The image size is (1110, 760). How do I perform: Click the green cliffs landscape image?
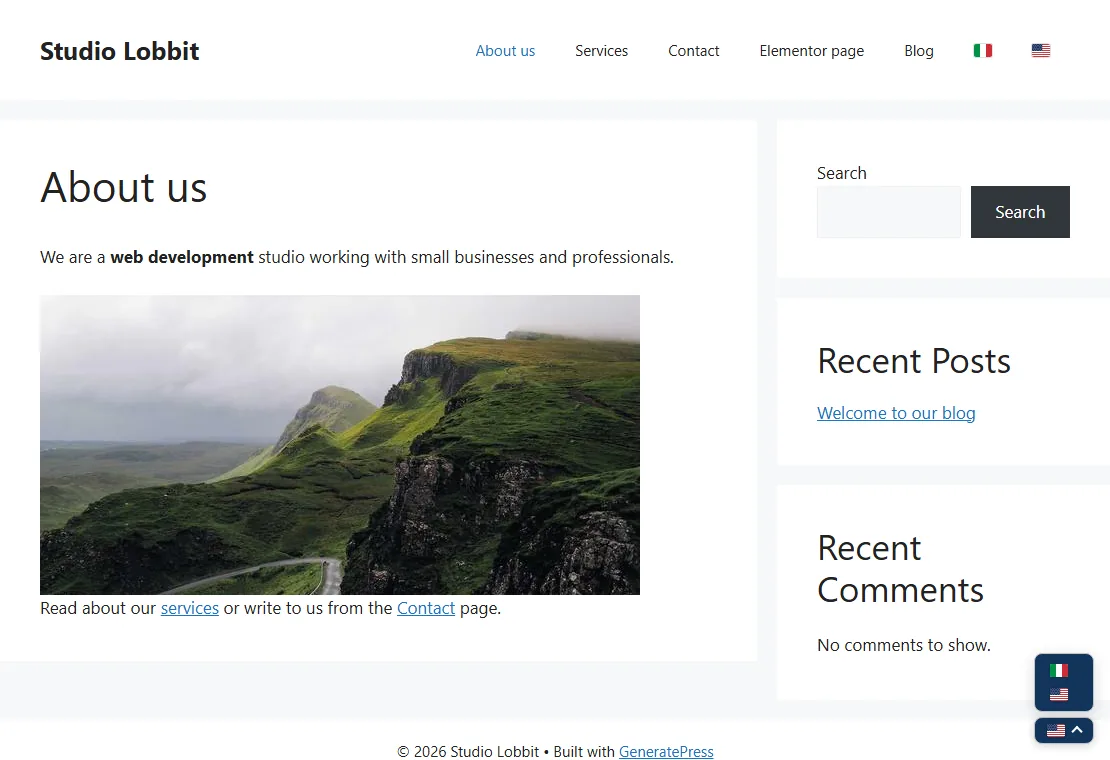click(x=340, y=445)
